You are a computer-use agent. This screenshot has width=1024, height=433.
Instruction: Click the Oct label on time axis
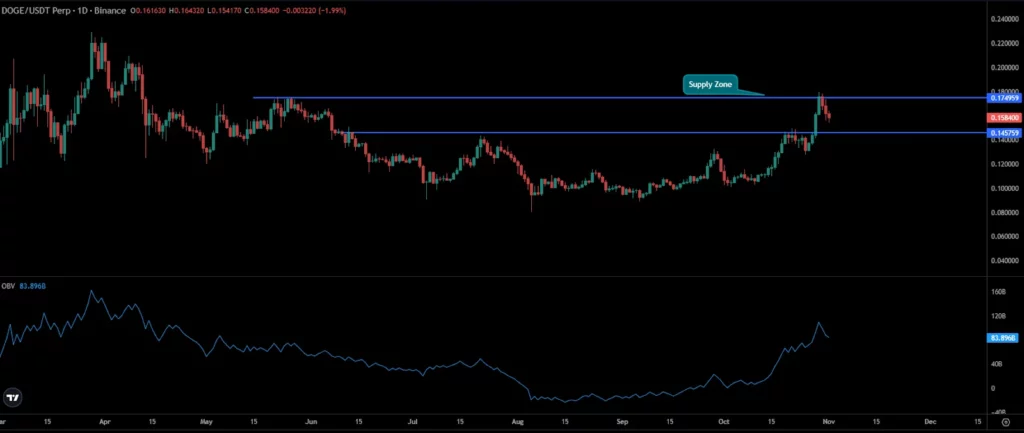tap(724, 423)
